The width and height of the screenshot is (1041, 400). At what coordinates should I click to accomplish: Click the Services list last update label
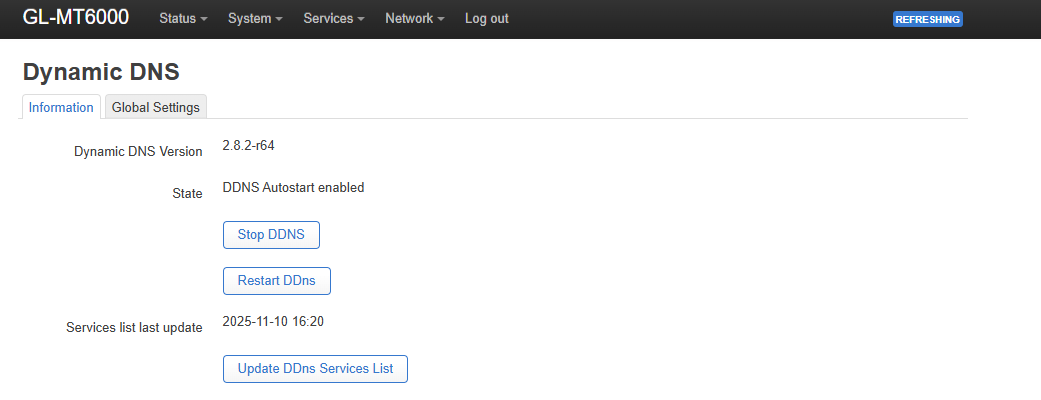[134, 327]
